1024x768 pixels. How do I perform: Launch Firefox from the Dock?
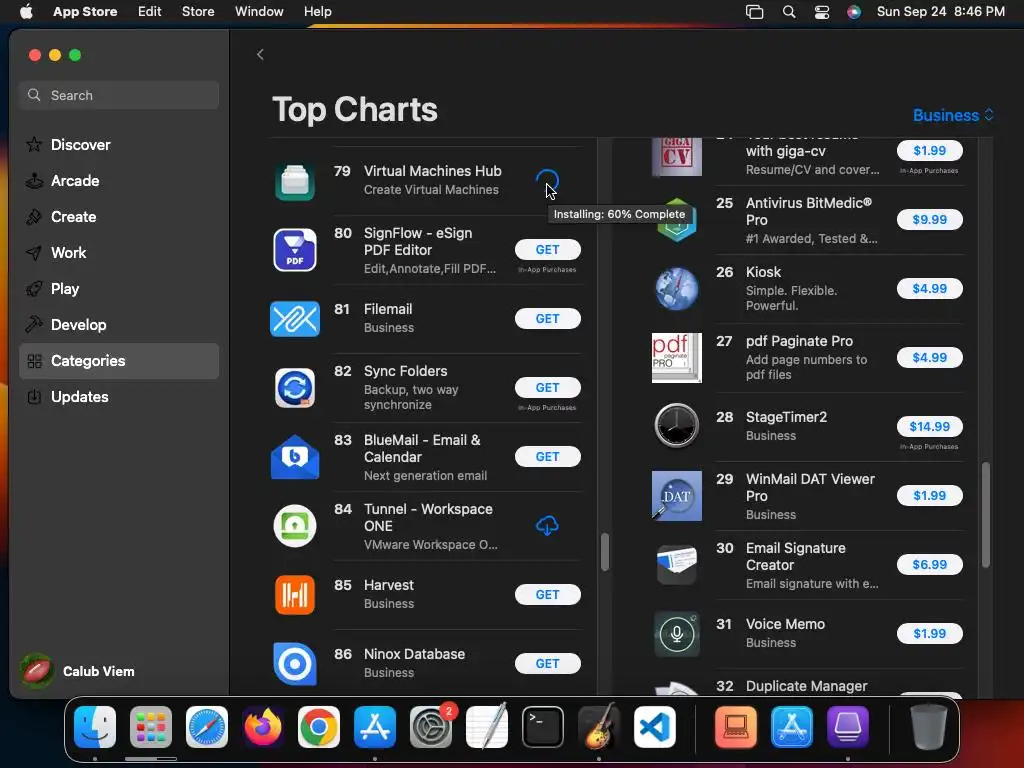click(x=263, y=727)
